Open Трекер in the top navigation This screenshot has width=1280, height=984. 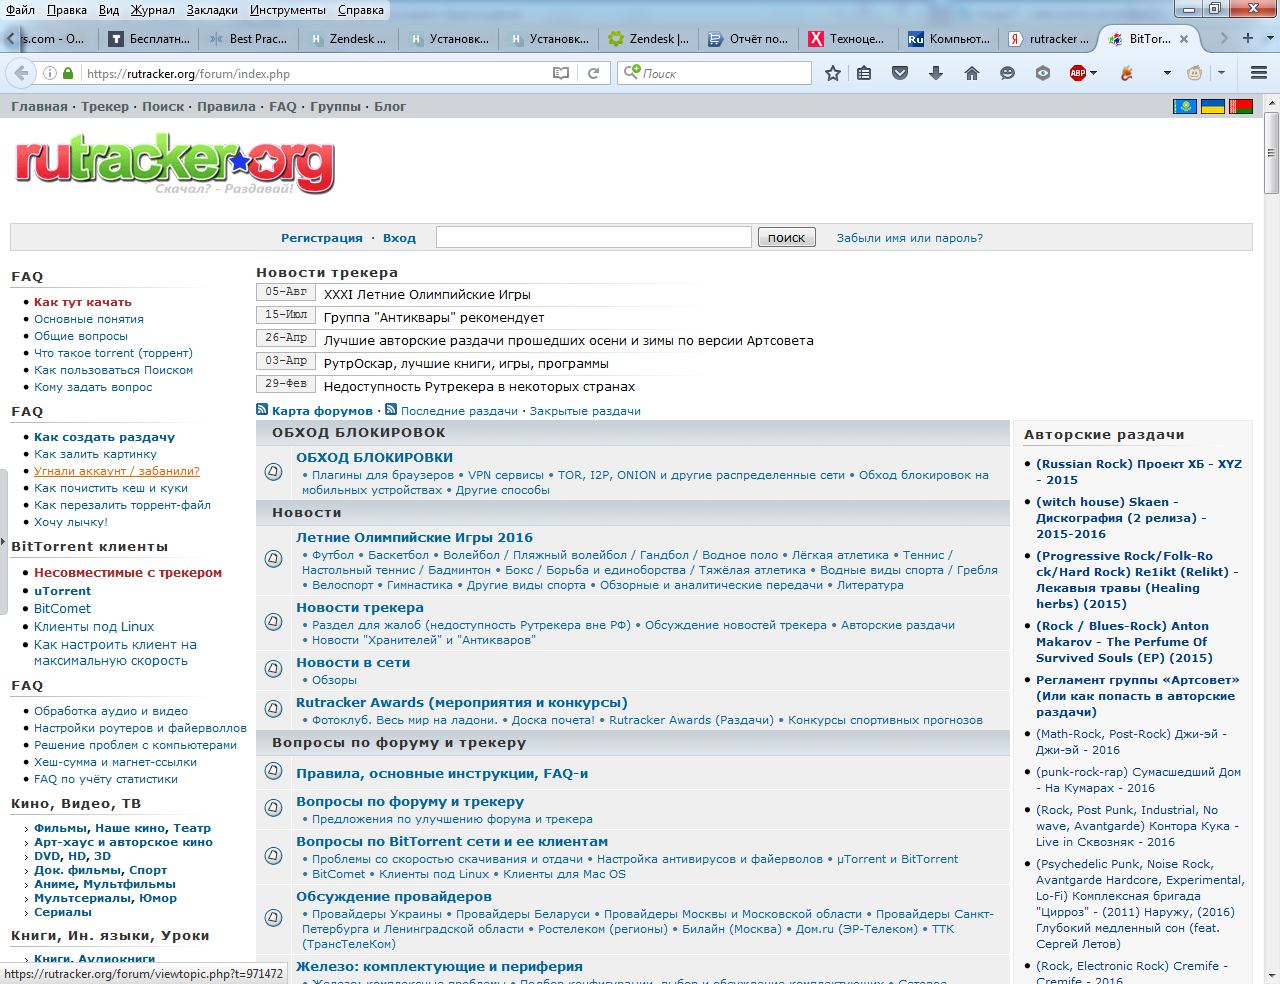105,106
